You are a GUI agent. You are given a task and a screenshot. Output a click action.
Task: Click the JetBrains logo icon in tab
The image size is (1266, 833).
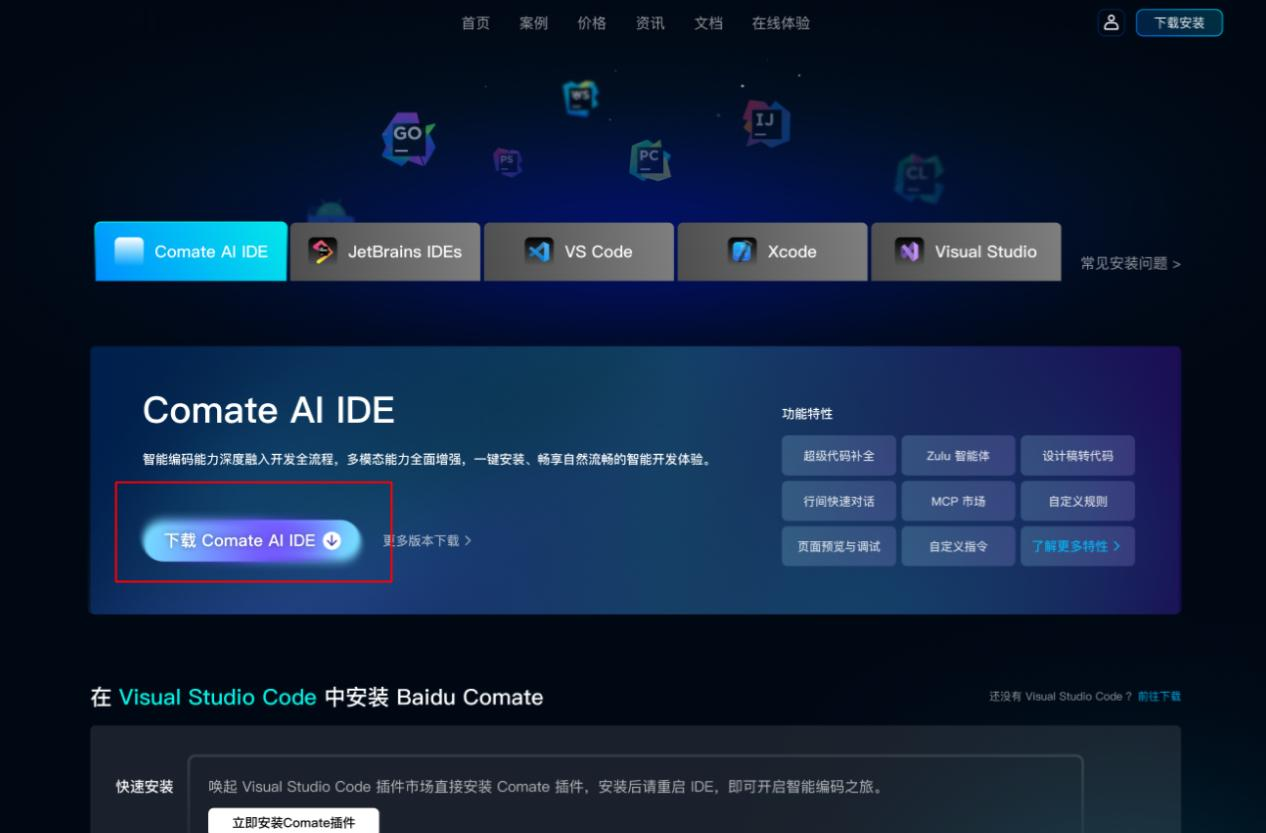click(322, 251)
